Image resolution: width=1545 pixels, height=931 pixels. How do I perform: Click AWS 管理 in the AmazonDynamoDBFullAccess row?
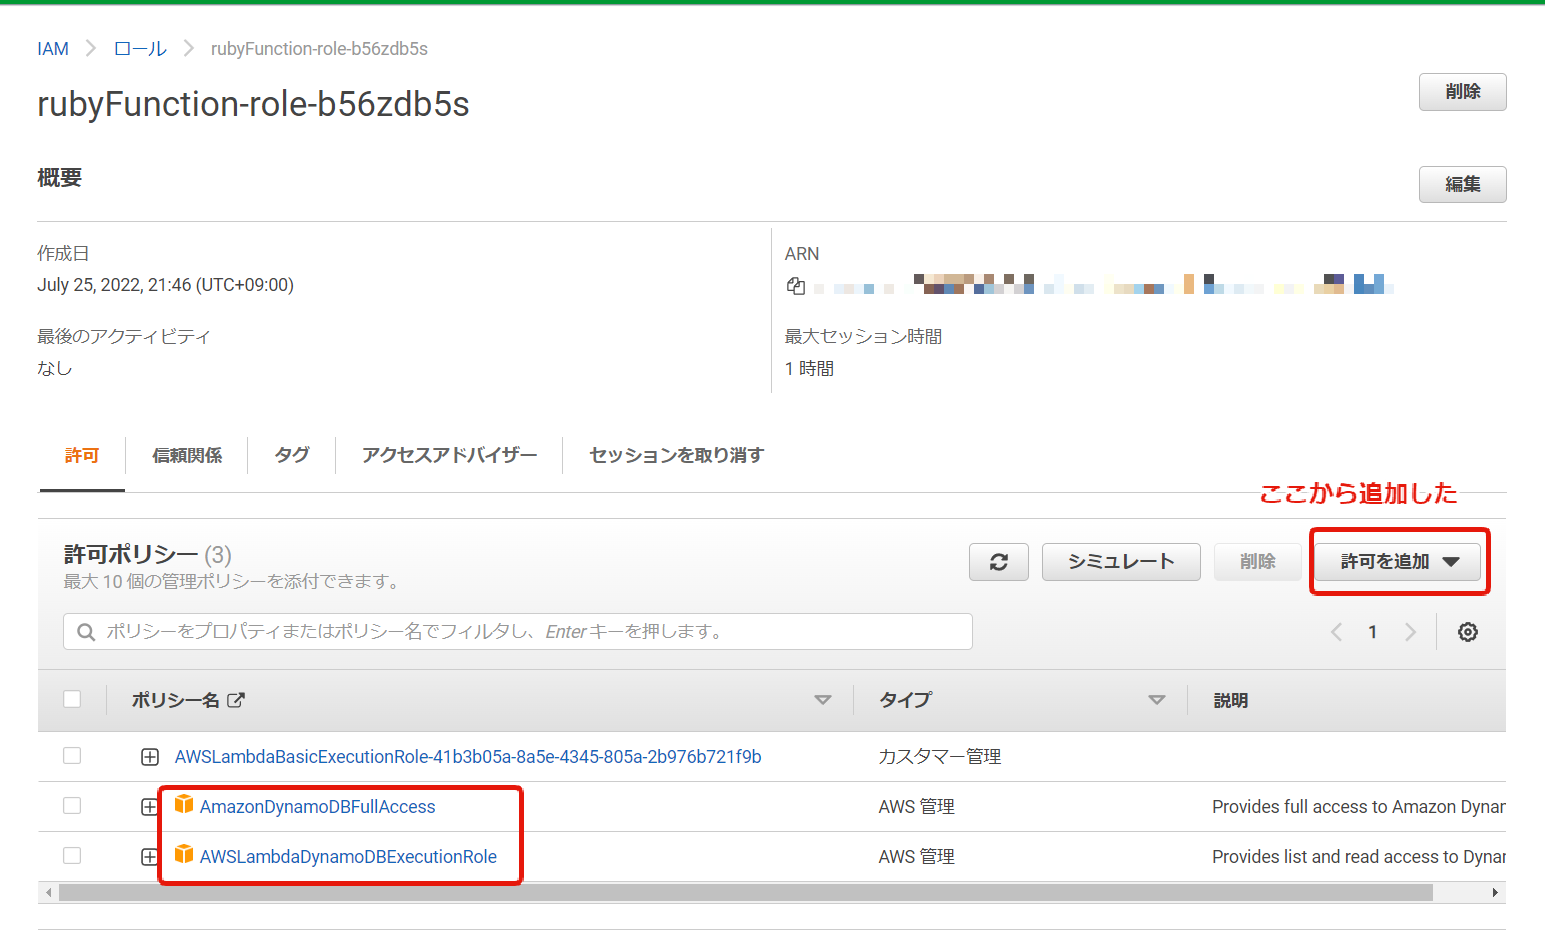coord(917,807)
